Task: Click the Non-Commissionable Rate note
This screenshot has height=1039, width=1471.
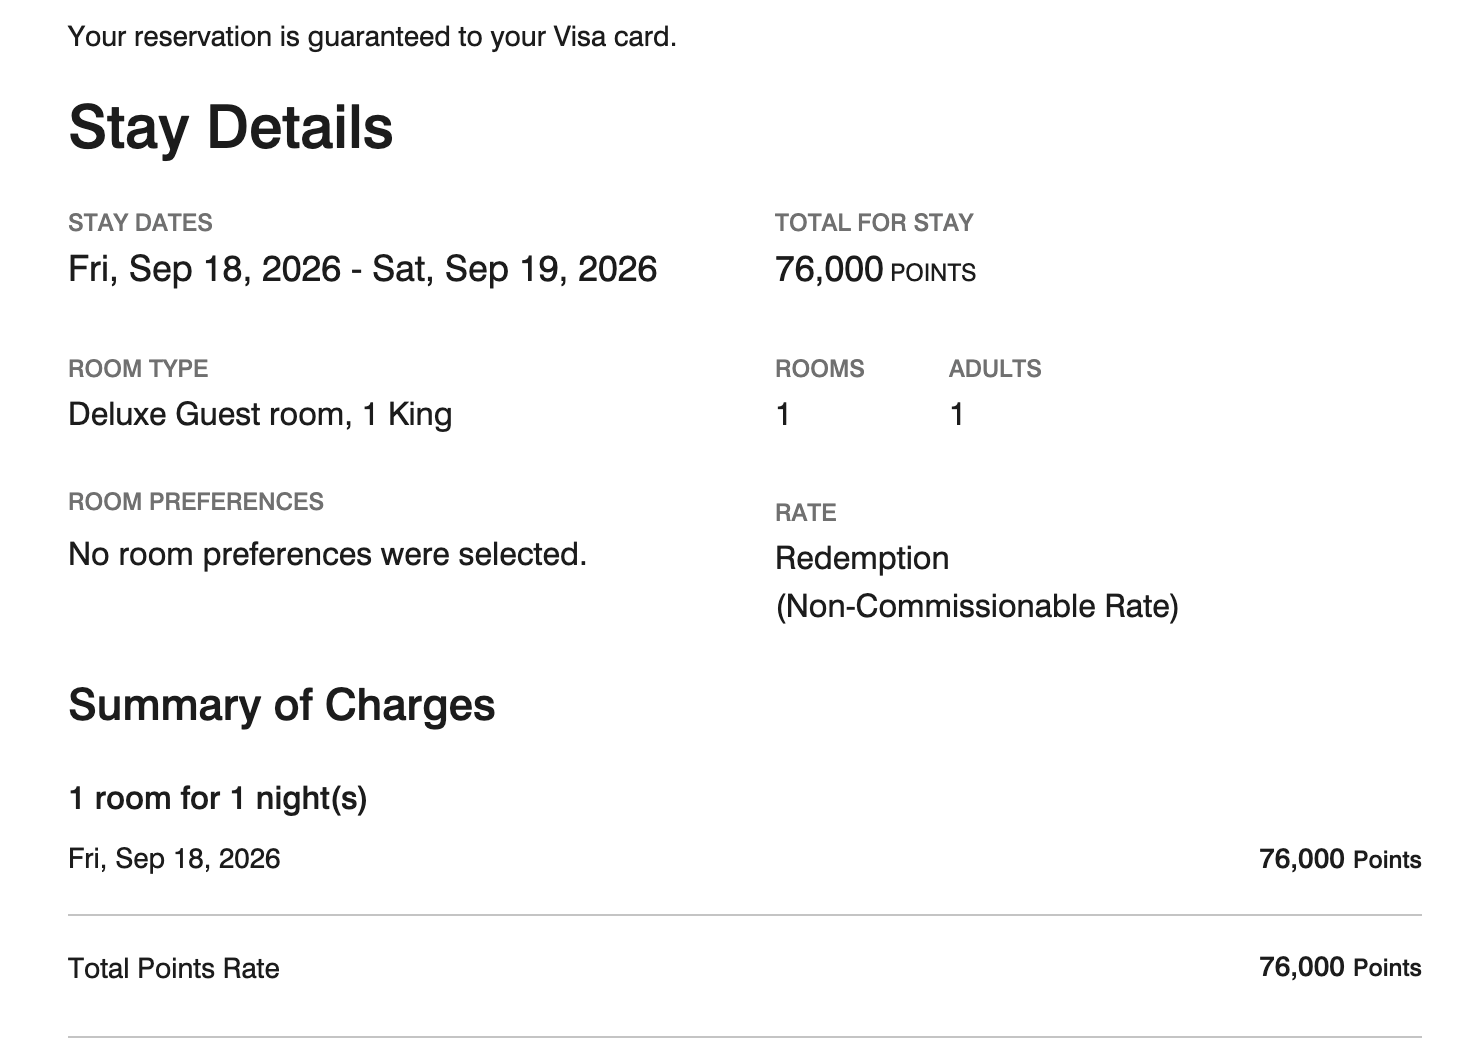Action: (977, 606)
